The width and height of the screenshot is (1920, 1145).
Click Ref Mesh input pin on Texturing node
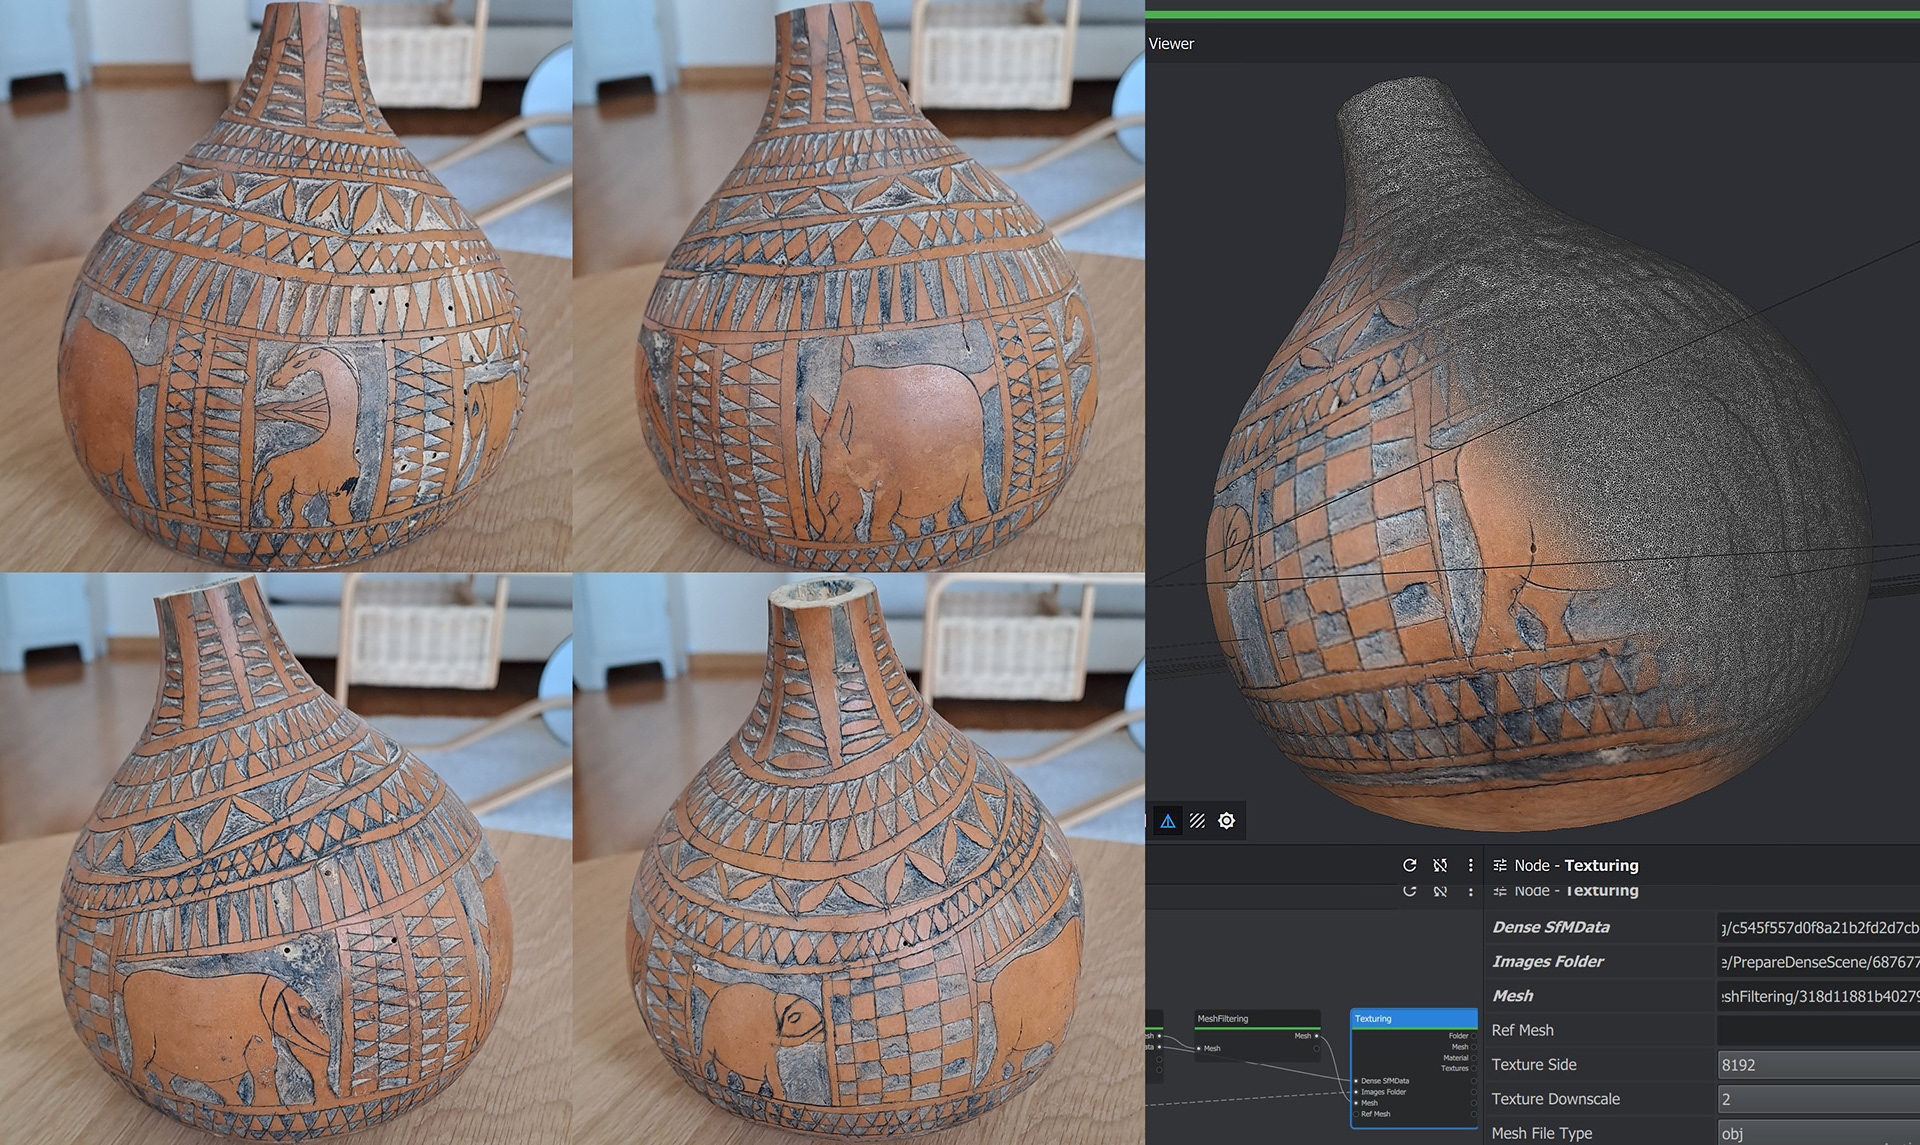(1356, 1114)
